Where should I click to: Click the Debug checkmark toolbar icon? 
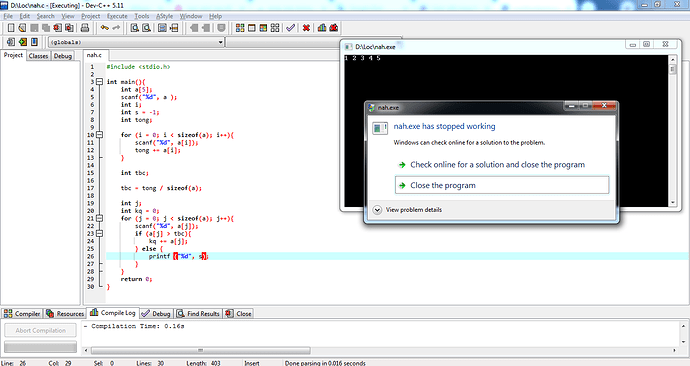click(x=290, y=28)
